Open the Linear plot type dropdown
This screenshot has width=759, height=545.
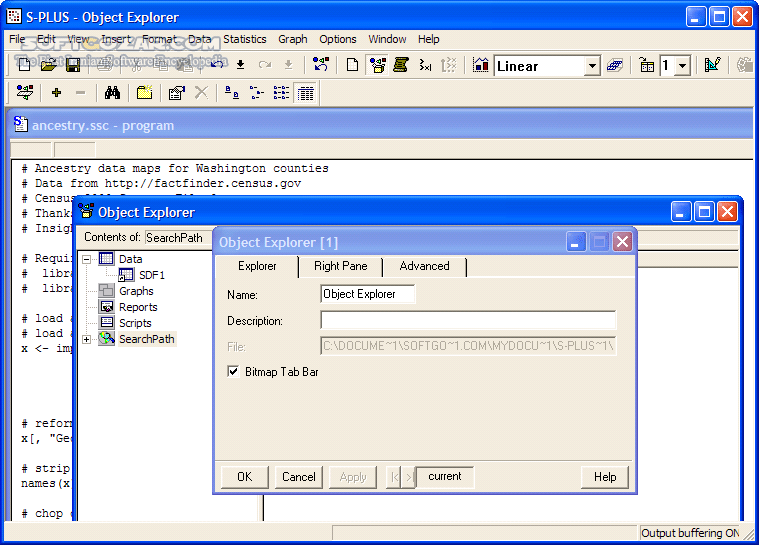point(592,66)
